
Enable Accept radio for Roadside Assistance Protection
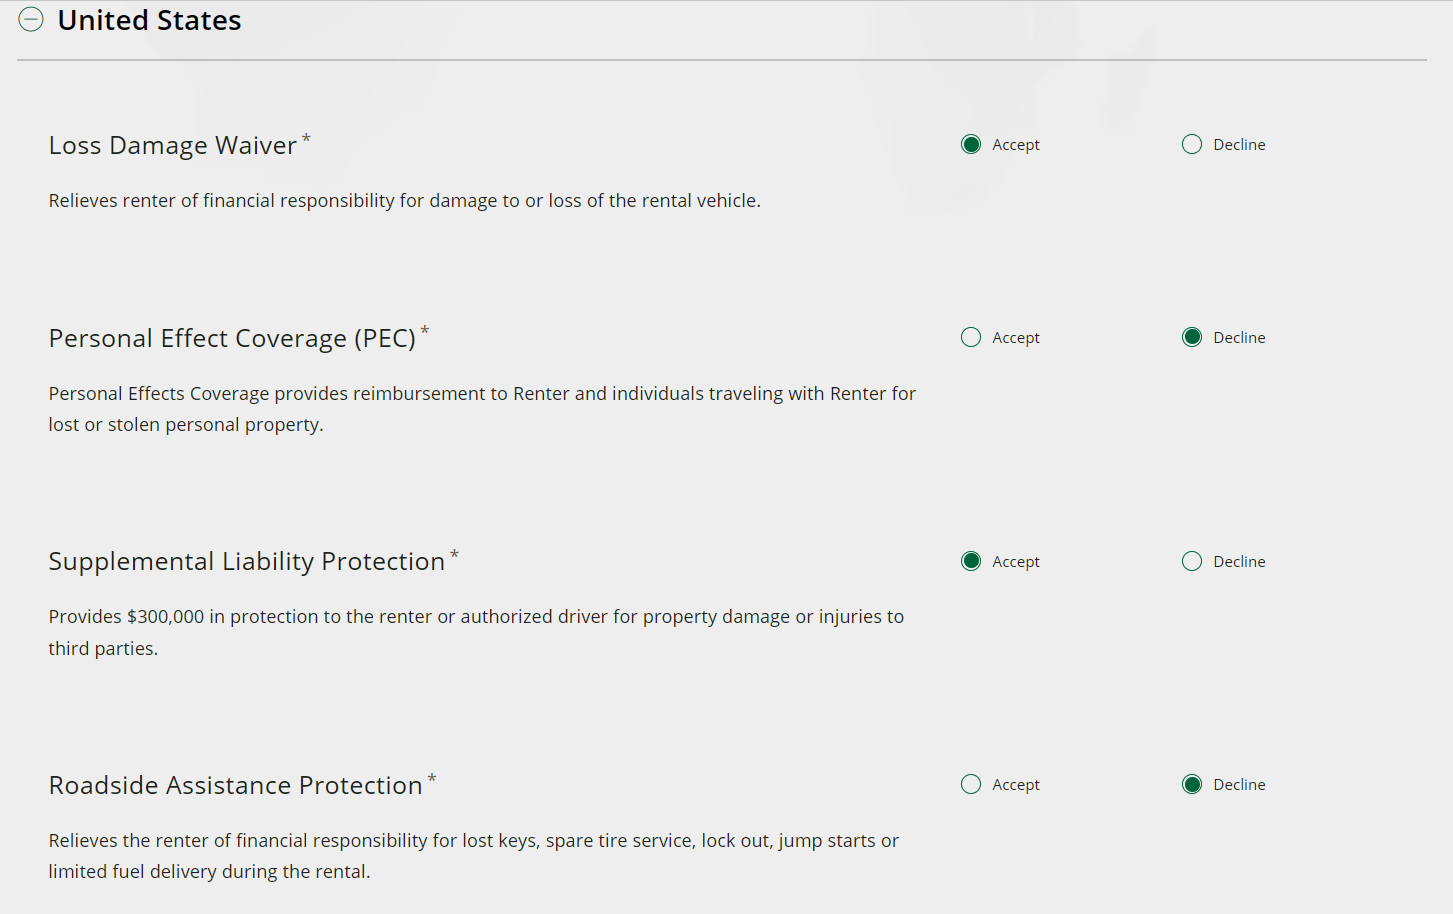click(x=971, y=785)
